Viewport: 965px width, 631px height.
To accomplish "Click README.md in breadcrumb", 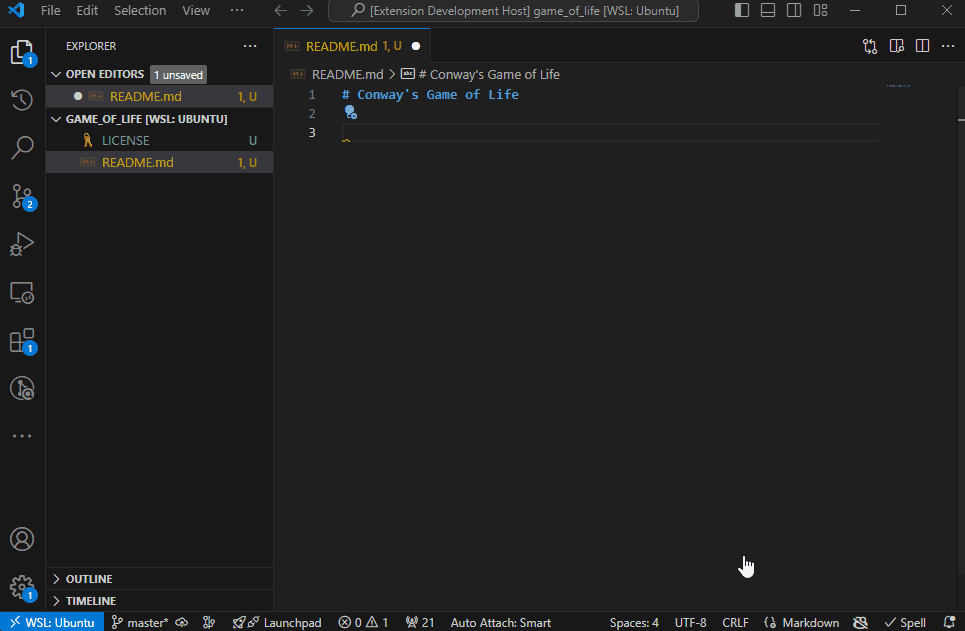I will [x=347, y=74].
